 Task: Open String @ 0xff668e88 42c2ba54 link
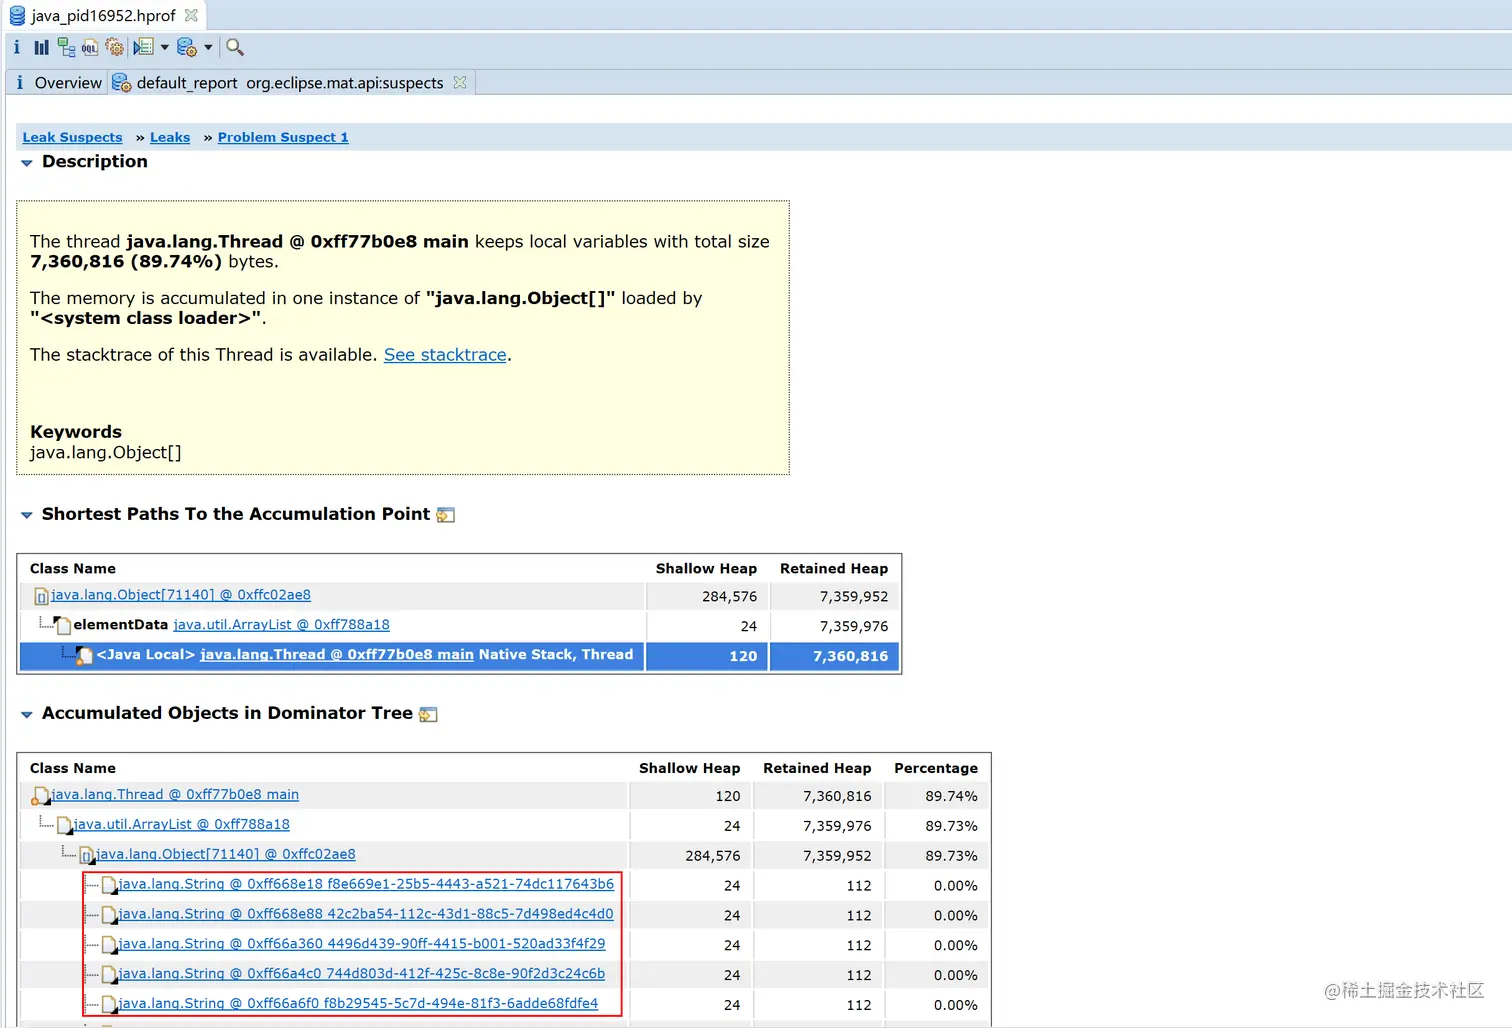[x=366, y=914]
